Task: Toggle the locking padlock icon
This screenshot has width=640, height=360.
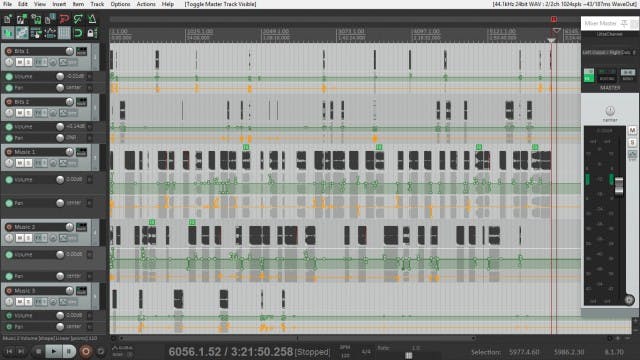Action: pyautogui.click(x=91, y=33)
